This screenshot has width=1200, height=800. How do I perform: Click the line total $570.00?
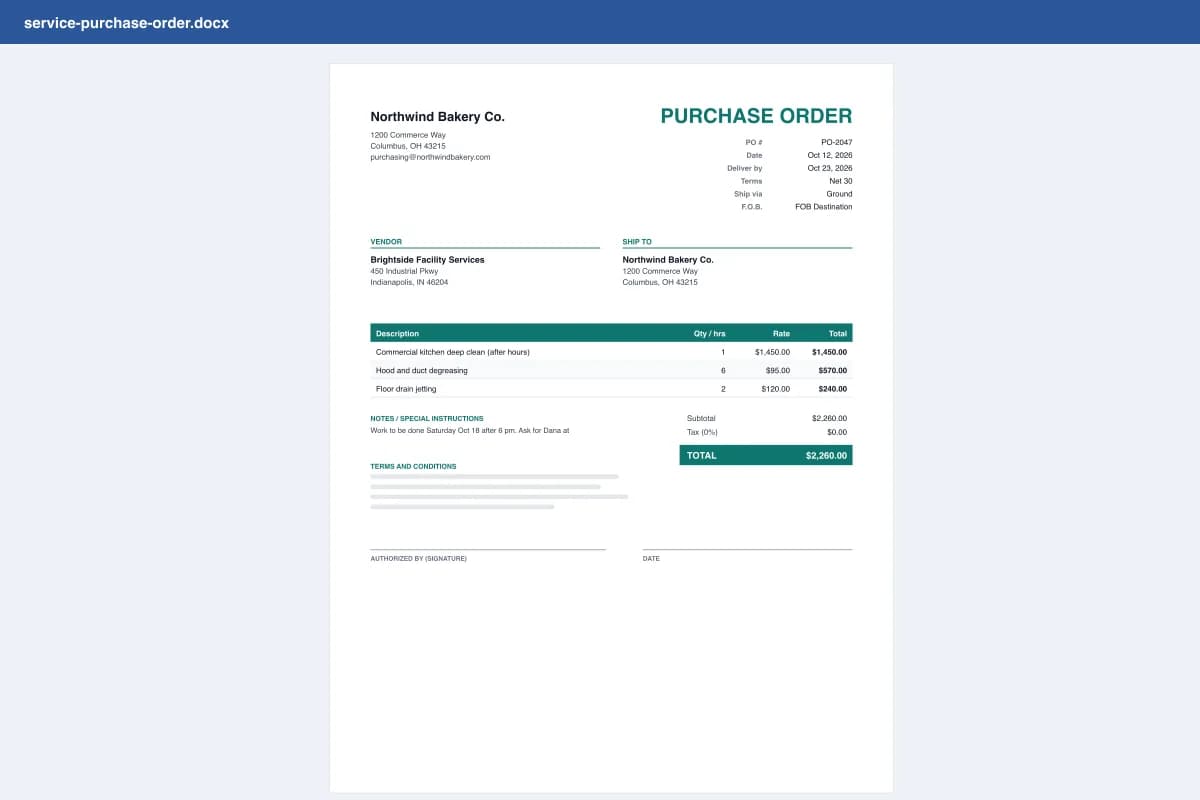point(833,370)
